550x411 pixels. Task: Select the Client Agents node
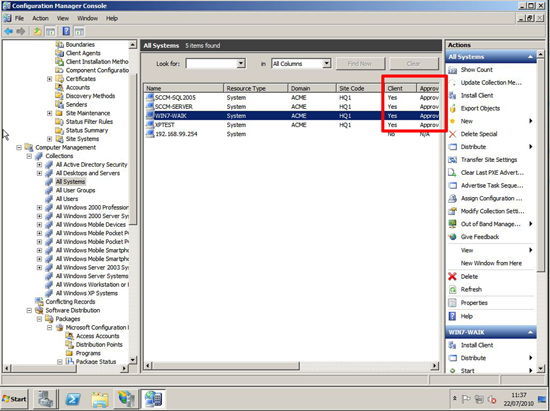pos(83,53)
